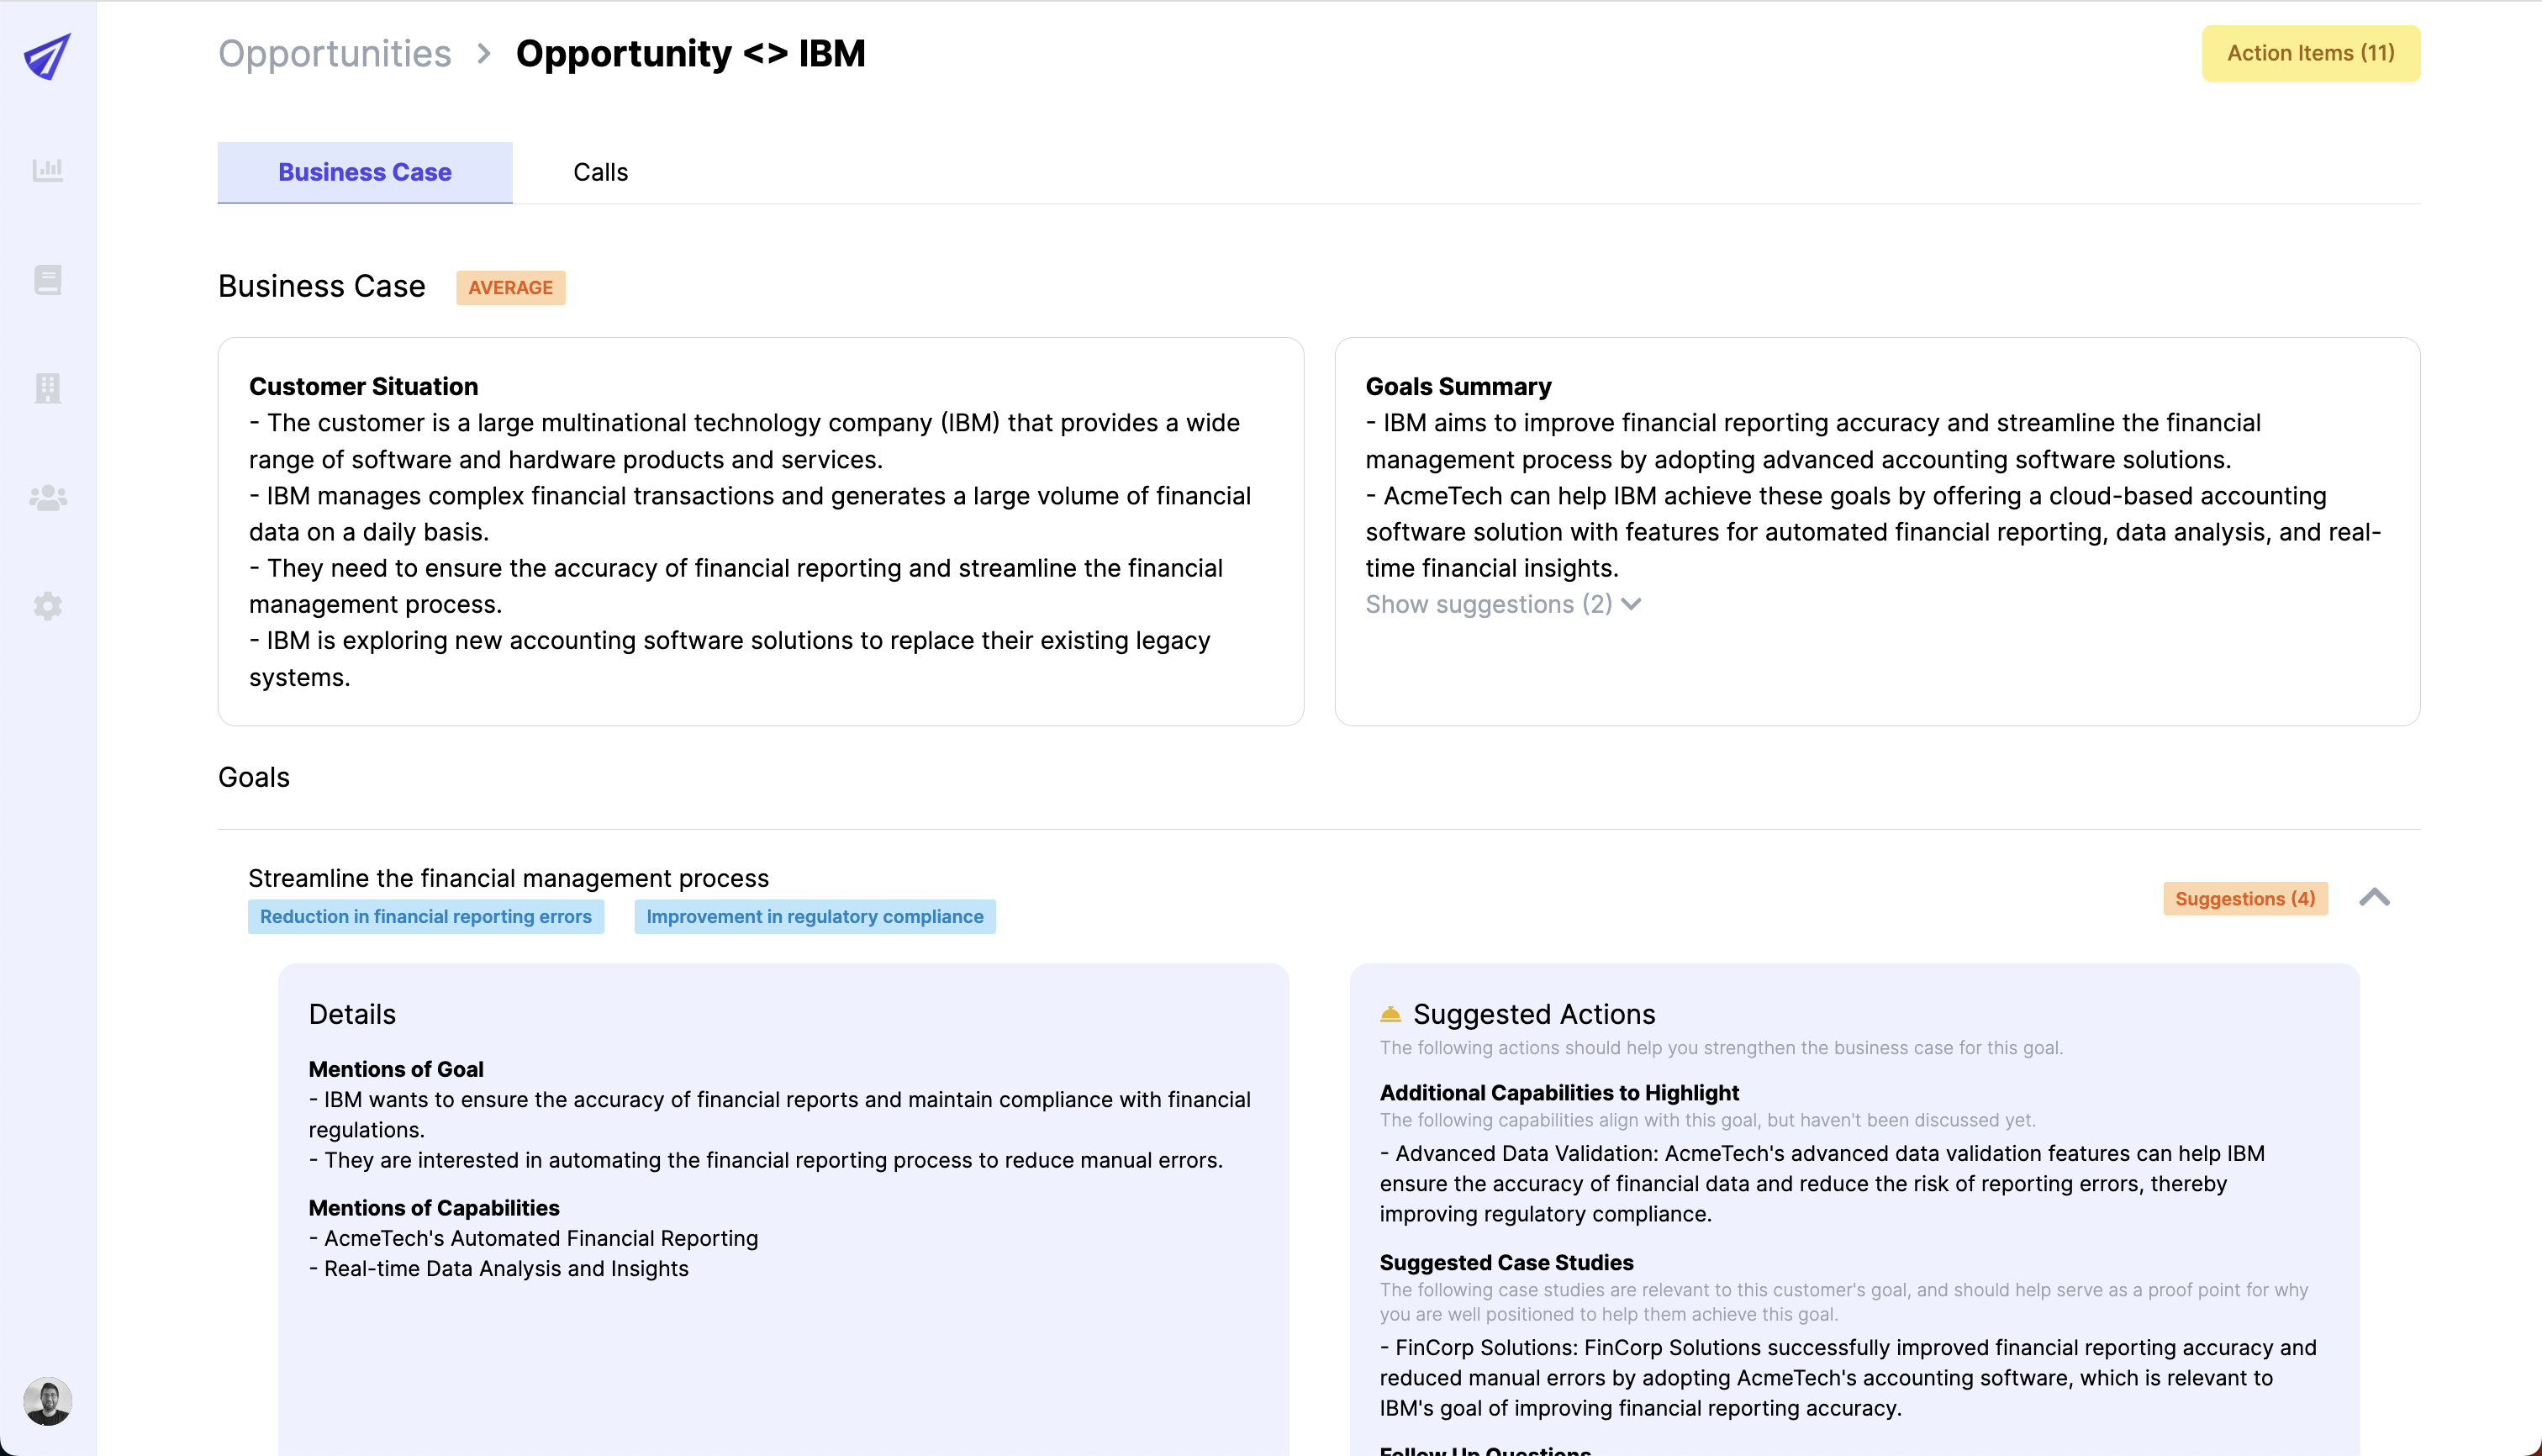Click the bell icon beside Suggested Actions
Image resolution: width=2542 pixels, height=1456 pixels.
[1390, 1014]
